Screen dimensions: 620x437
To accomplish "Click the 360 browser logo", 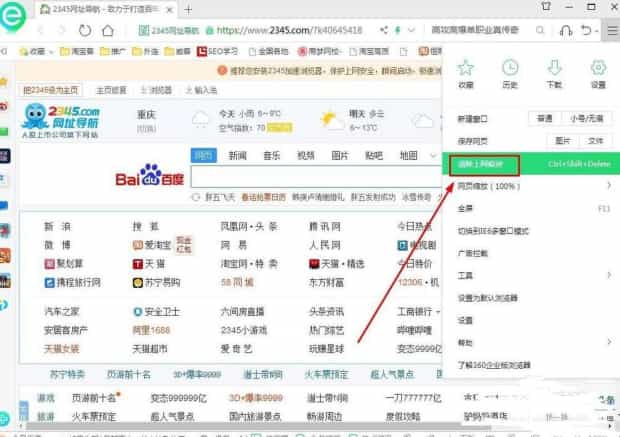I will [12, 16].
